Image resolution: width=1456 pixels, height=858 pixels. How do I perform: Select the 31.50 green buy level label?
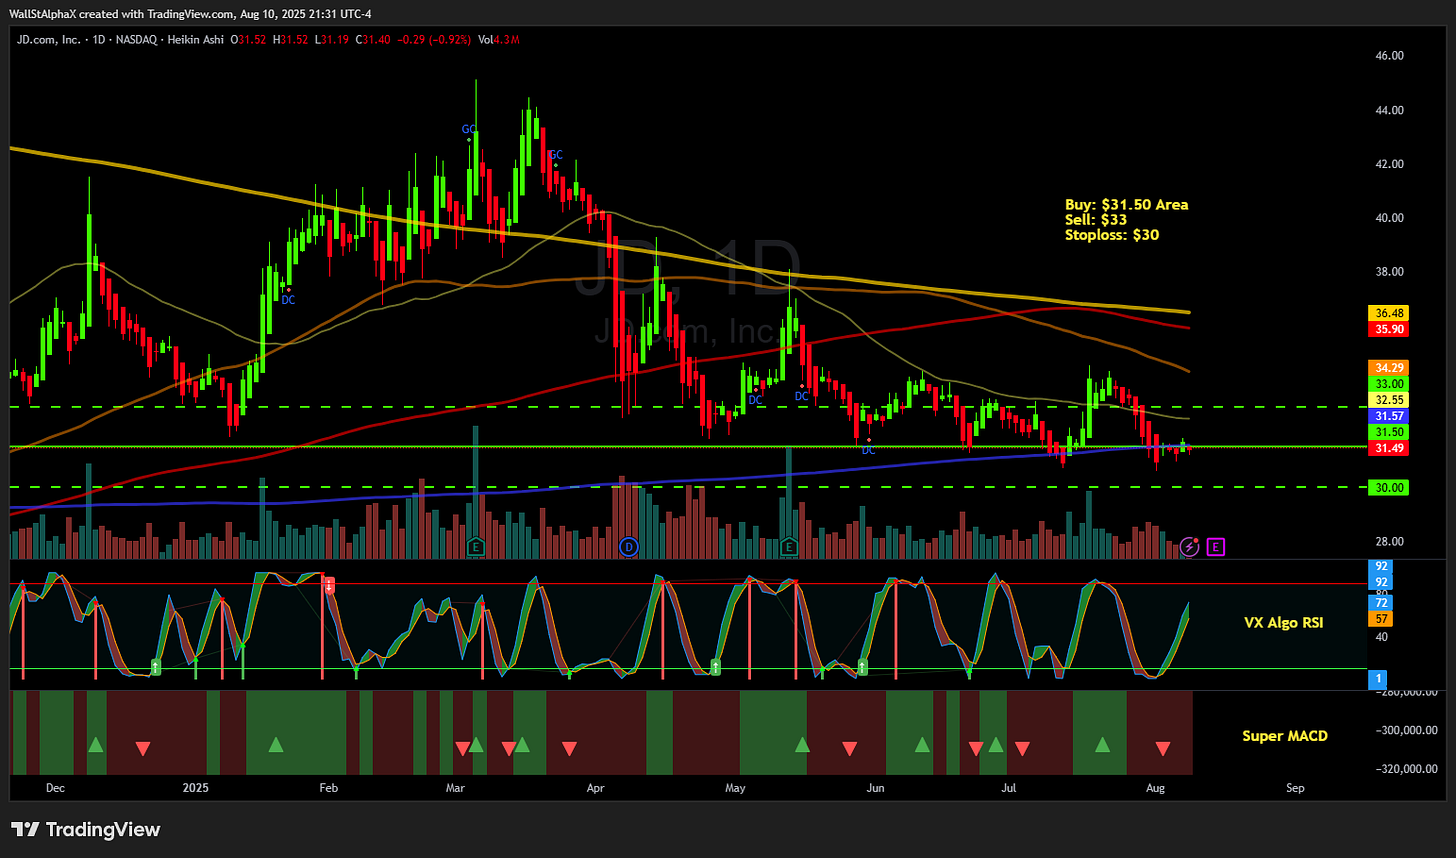[1386, 431]
